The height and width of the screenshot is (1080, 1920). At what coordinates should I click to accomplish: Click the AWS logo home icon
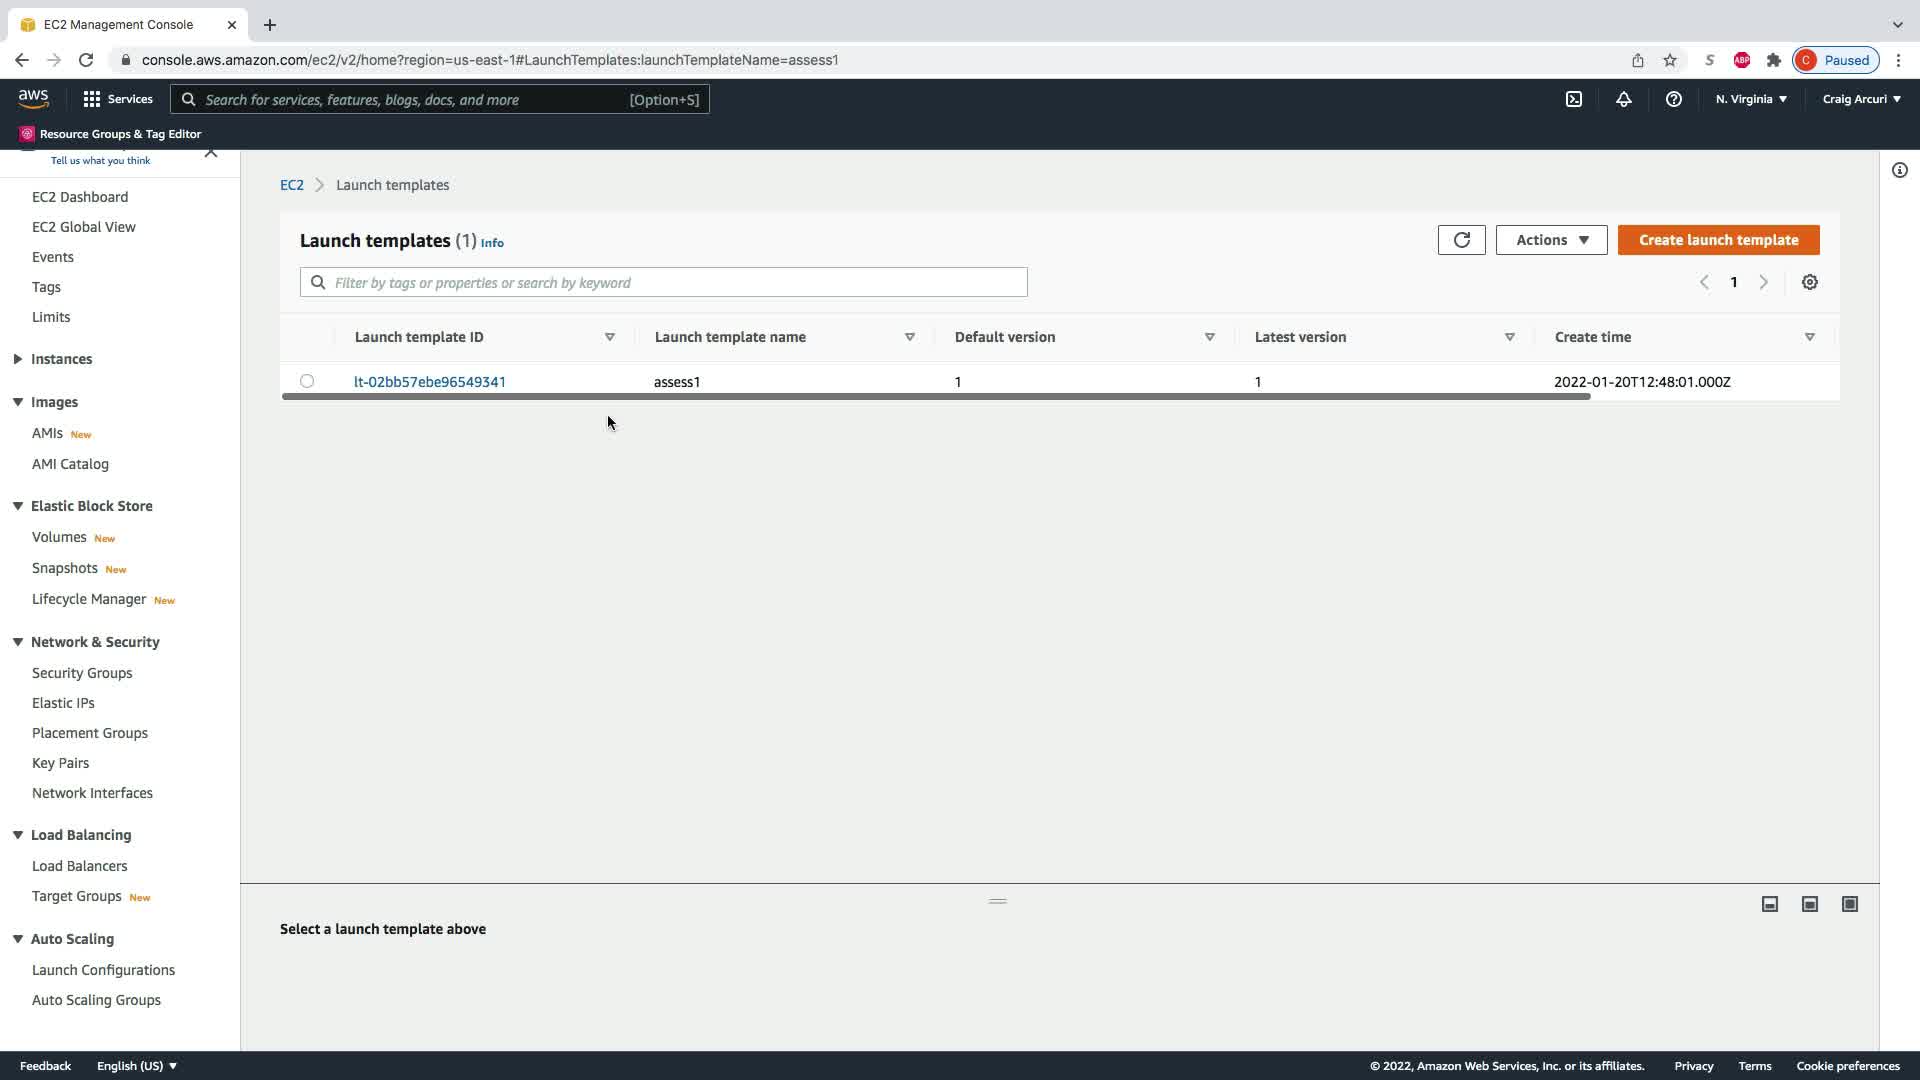coord(33,98)
